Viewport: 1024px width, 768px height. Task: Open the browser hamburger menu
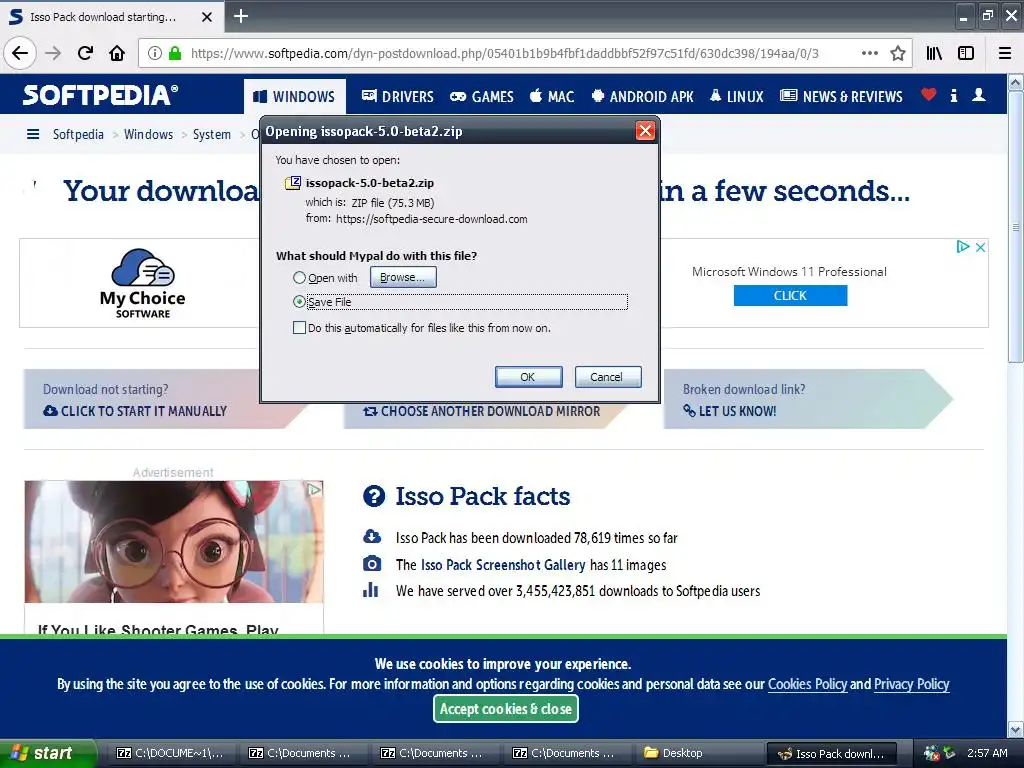1005,54
